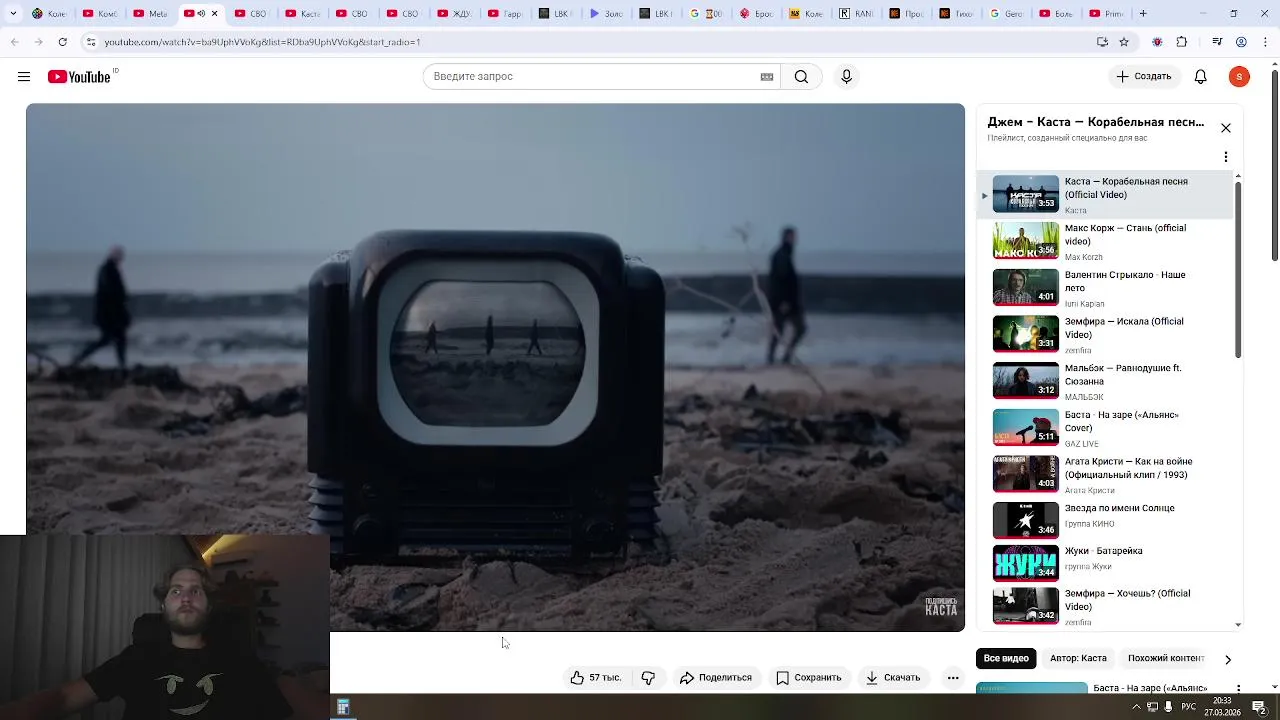
Task: Select the 'Похожий контент' filter chip
Action: pyautogui.click(x=1166, y=659)
